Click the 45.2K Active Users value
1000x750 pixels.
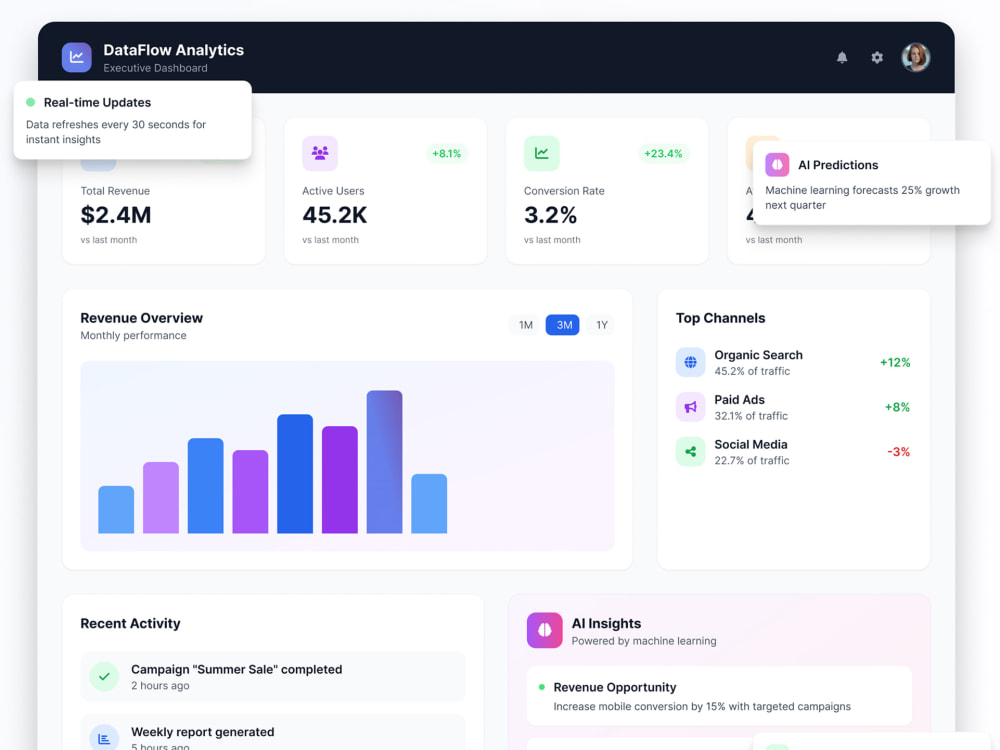point(335,216)
